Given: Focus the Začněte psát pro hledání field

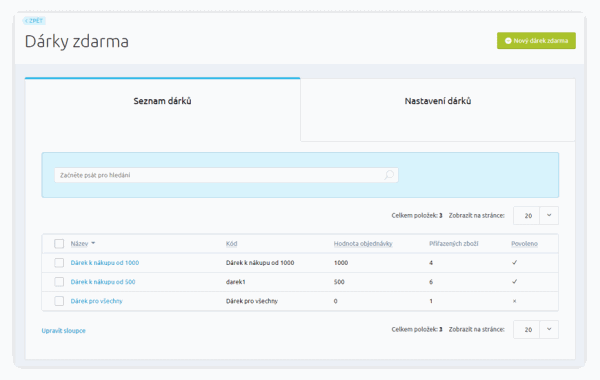Looking at the screenshot, I should (226, 175).
